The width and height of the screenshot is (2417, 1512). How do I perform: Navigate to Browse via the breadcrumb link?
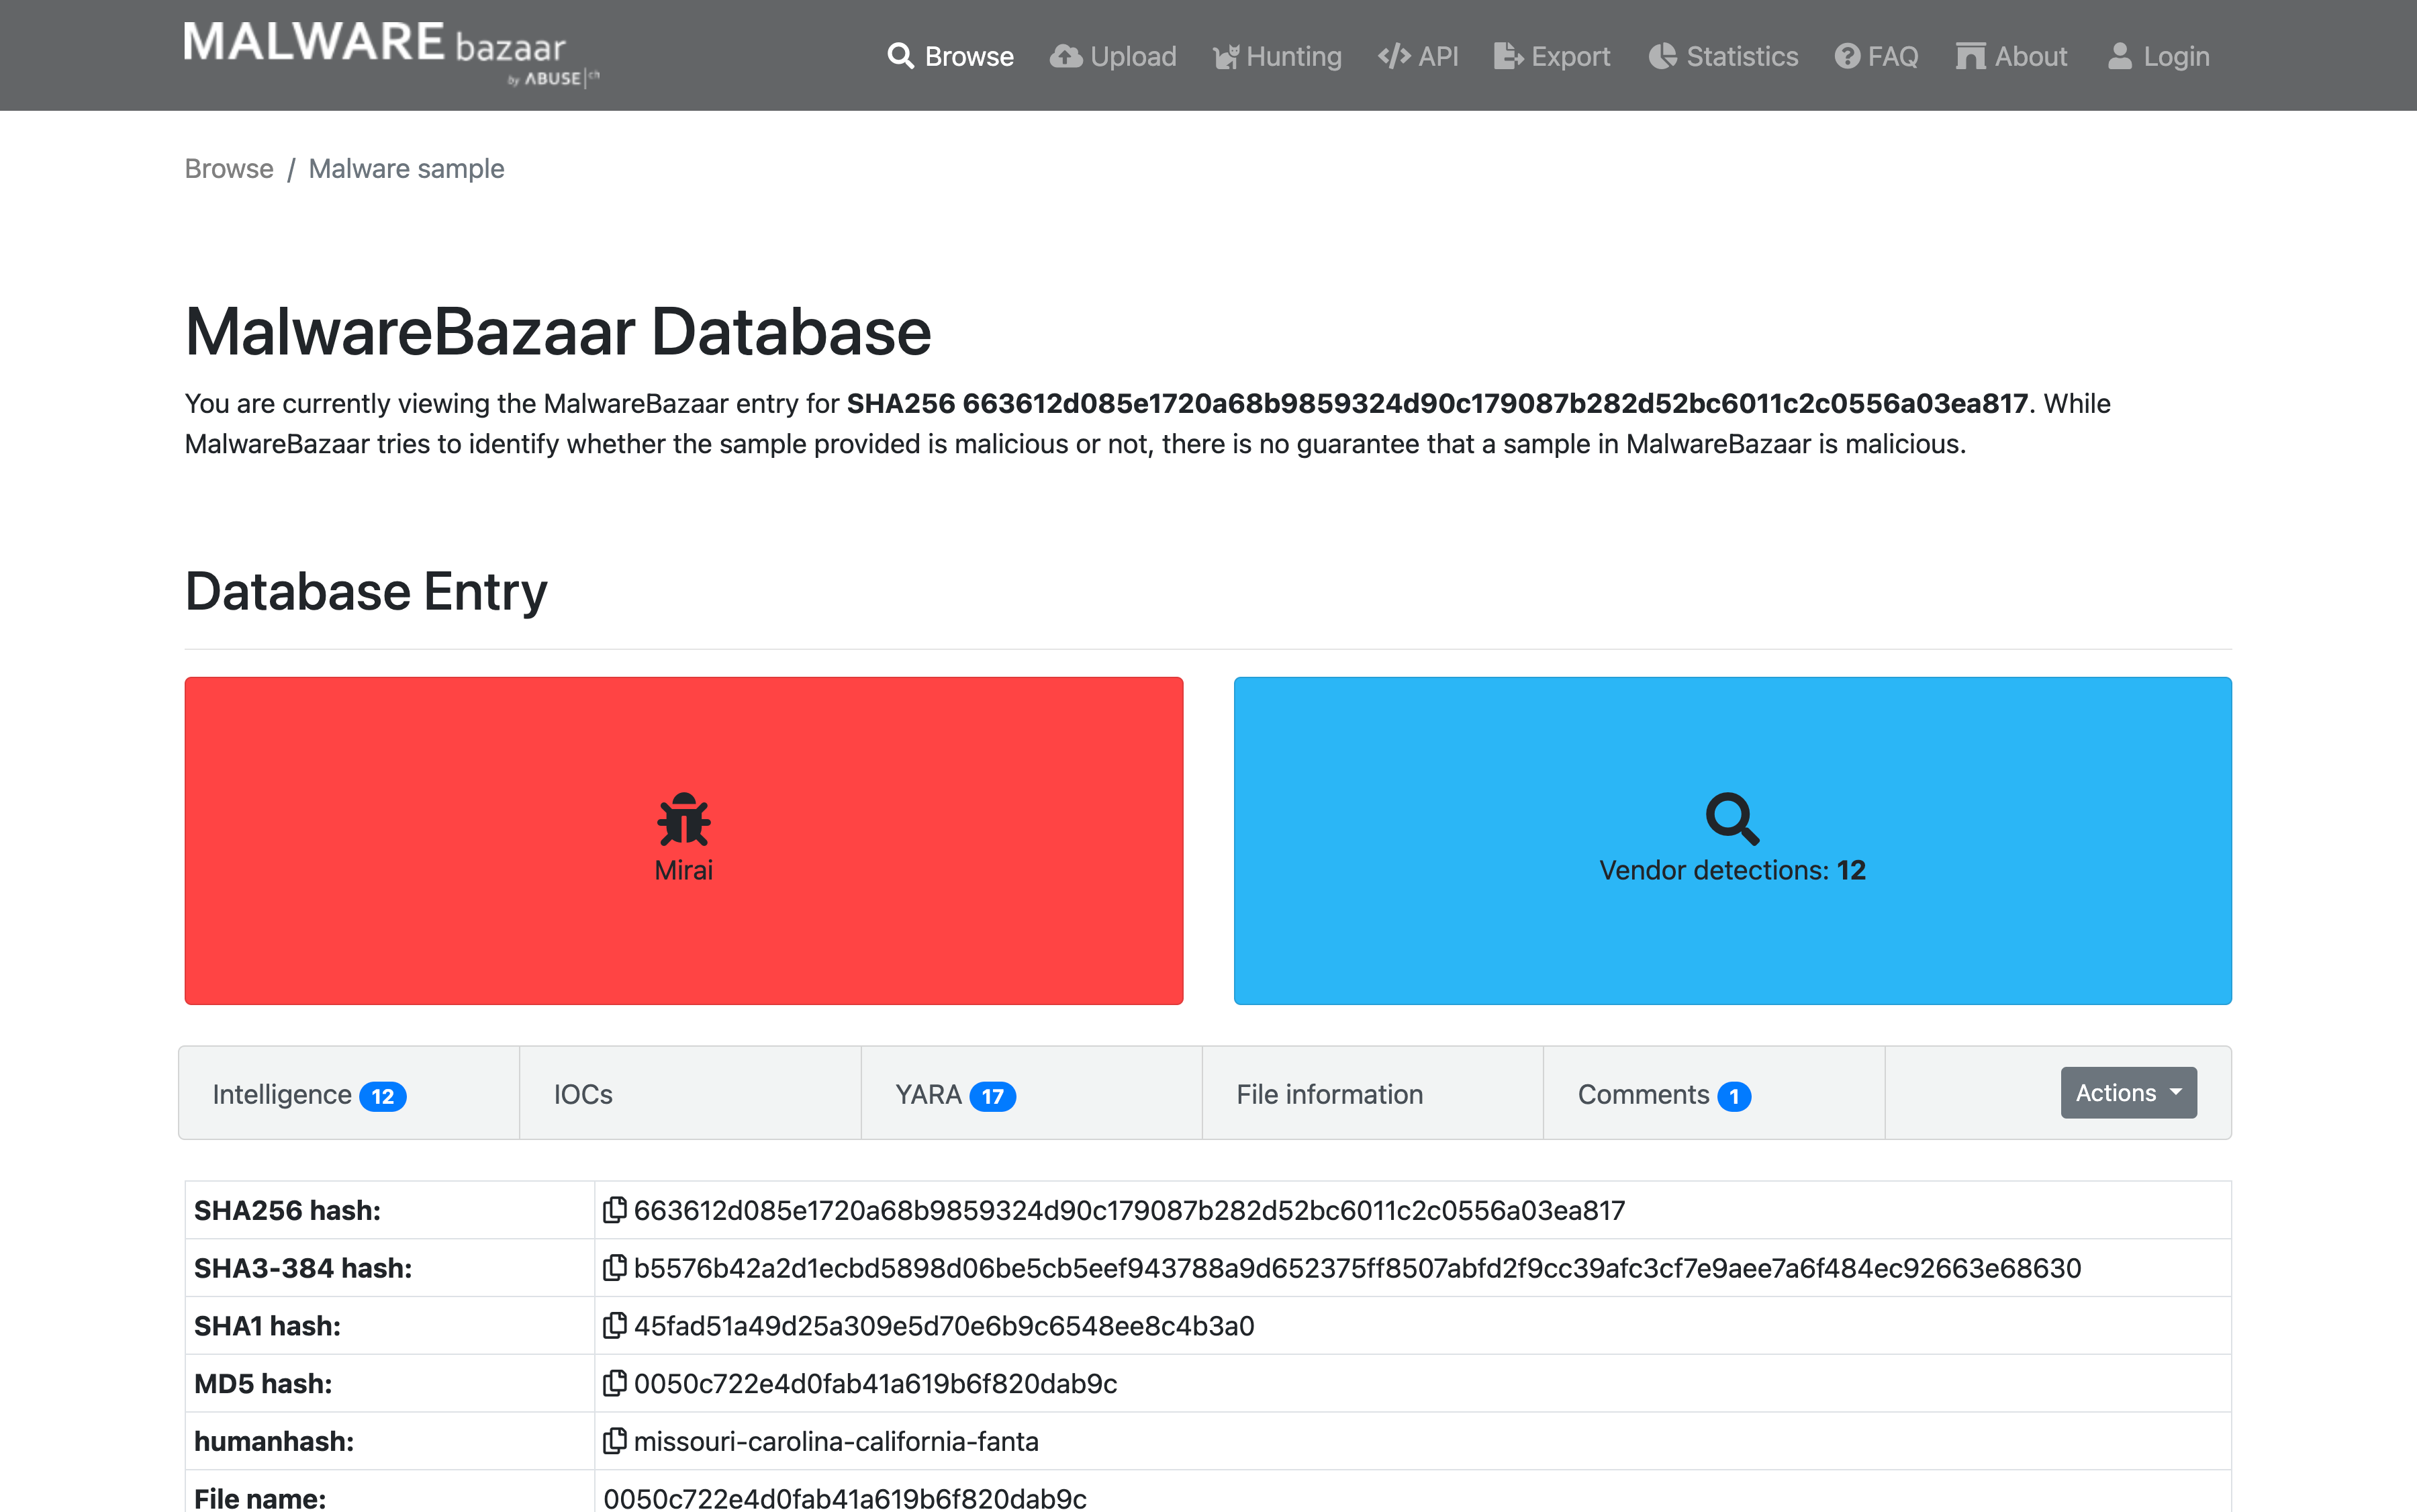tap(229, 168)
